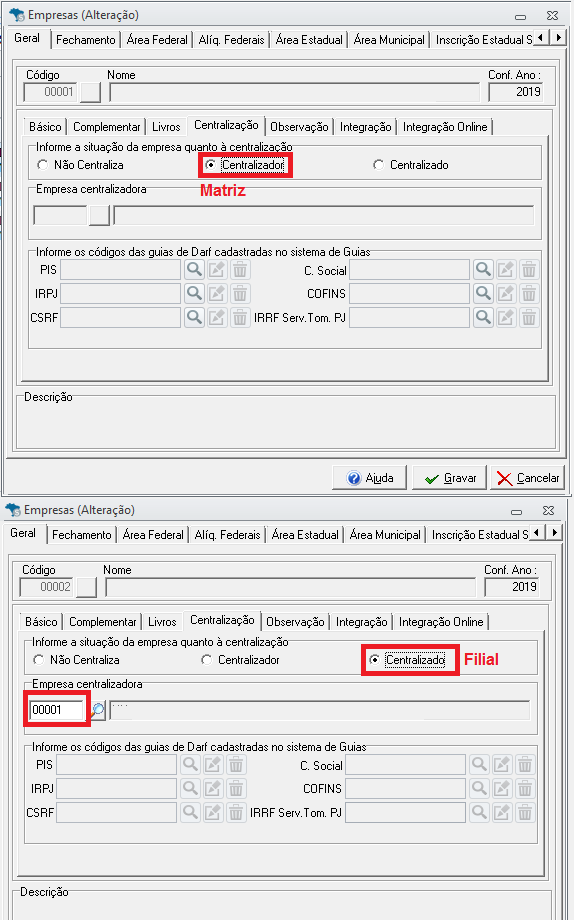Select Centralizado radio in the top window
Image resolution: width=574 pixels, height=920 pixels.
411,165
